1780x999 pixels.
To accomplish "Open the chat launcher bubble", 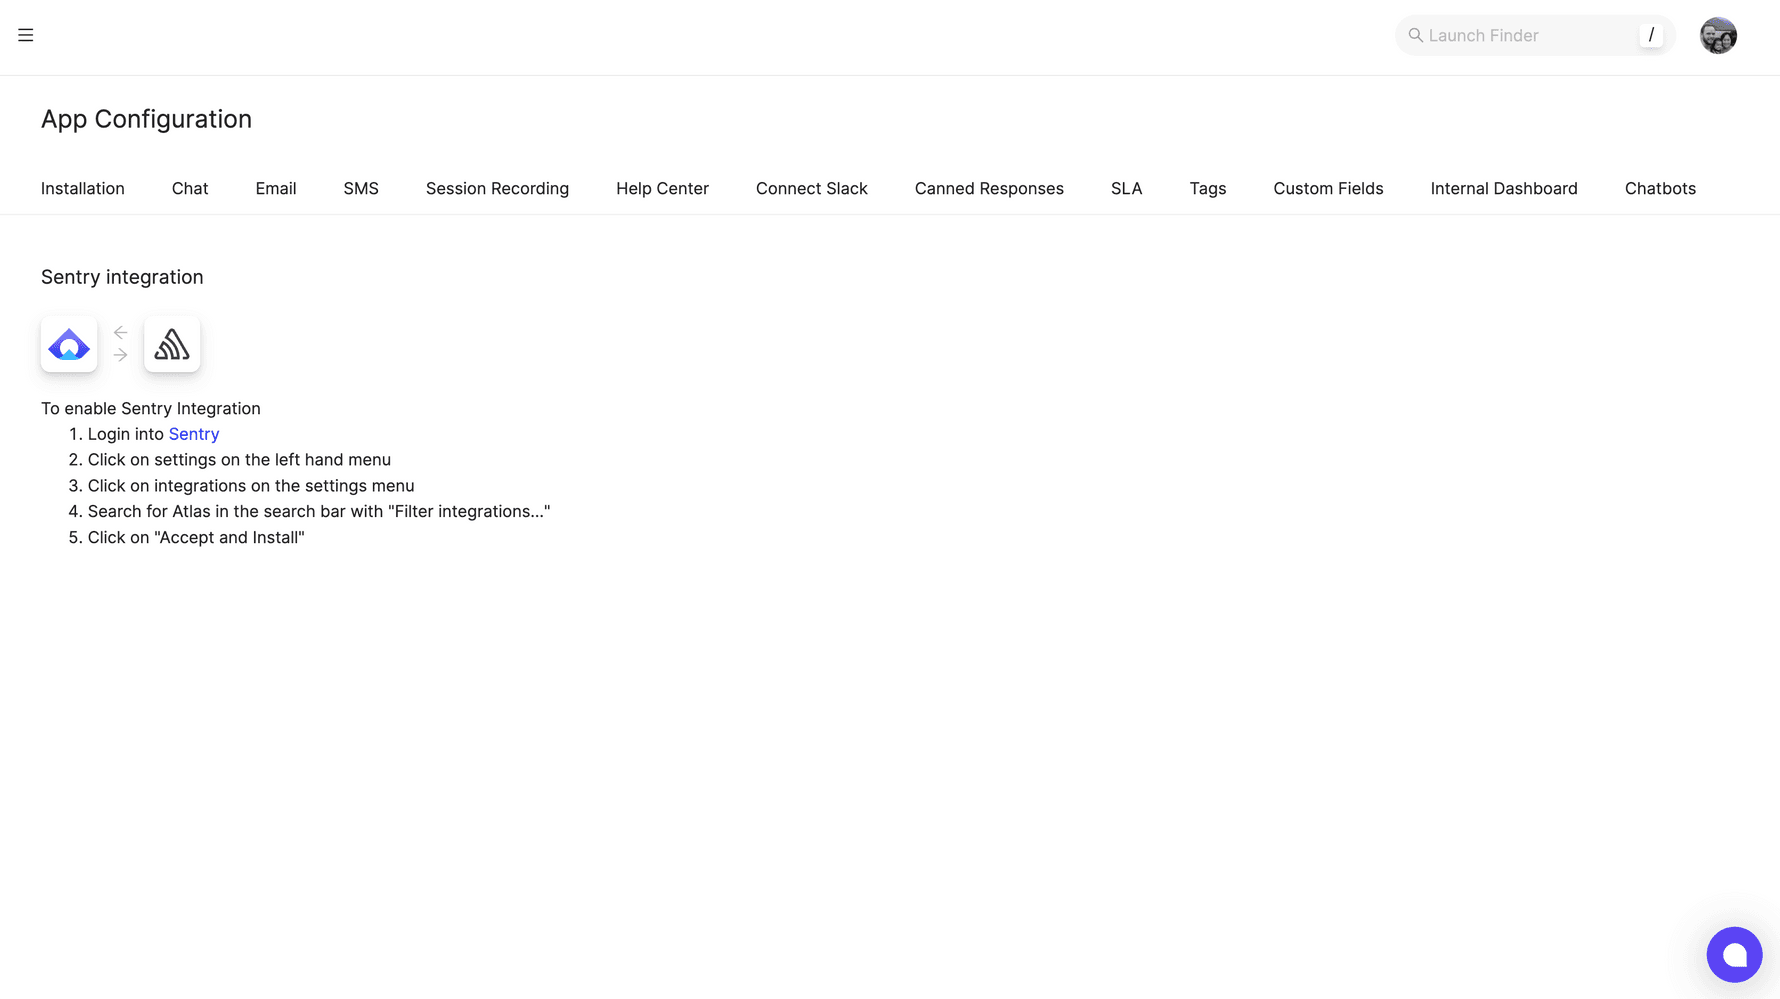I will tap(1734, 954).
